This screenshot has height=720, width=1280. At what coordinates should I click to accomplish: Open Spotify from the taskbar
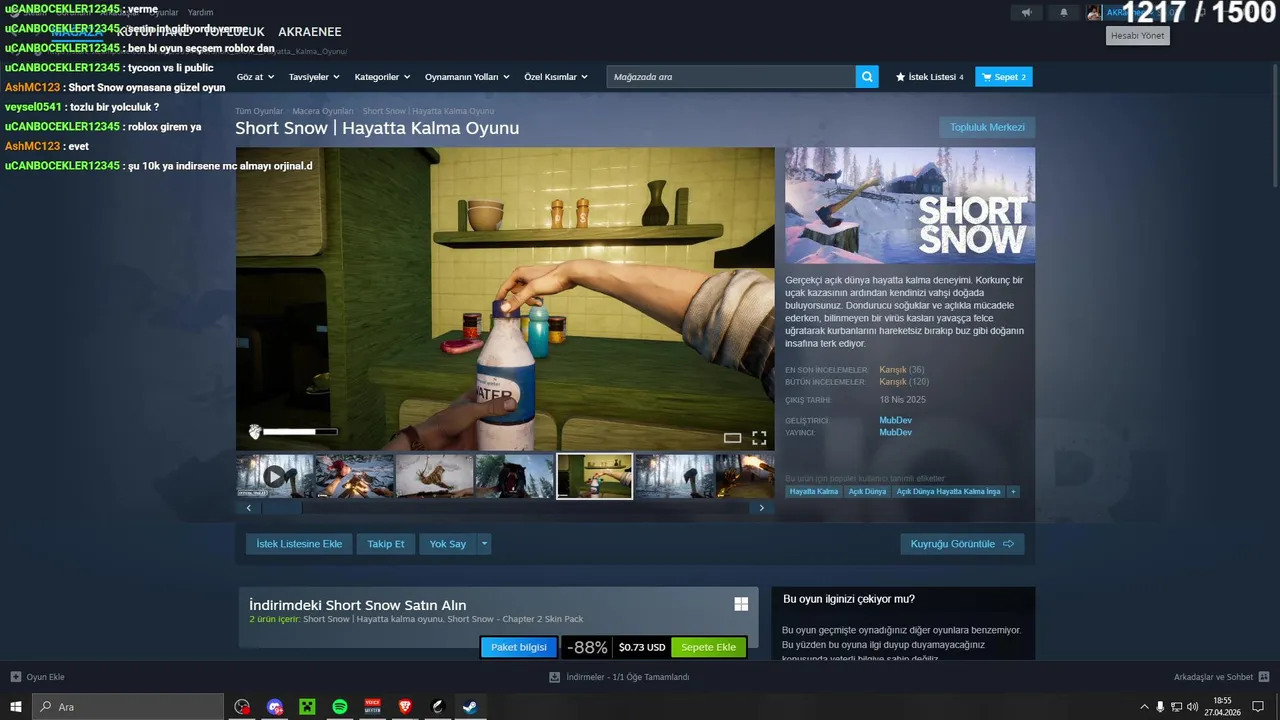pos(340,707)
